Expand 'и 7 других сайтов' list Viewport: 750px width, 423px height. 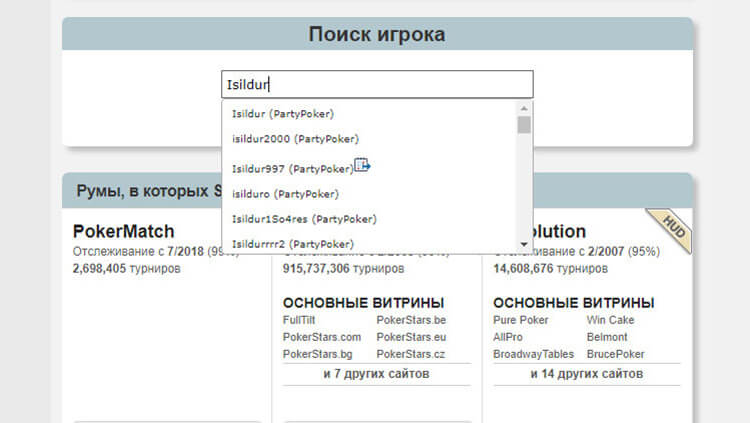376,374
